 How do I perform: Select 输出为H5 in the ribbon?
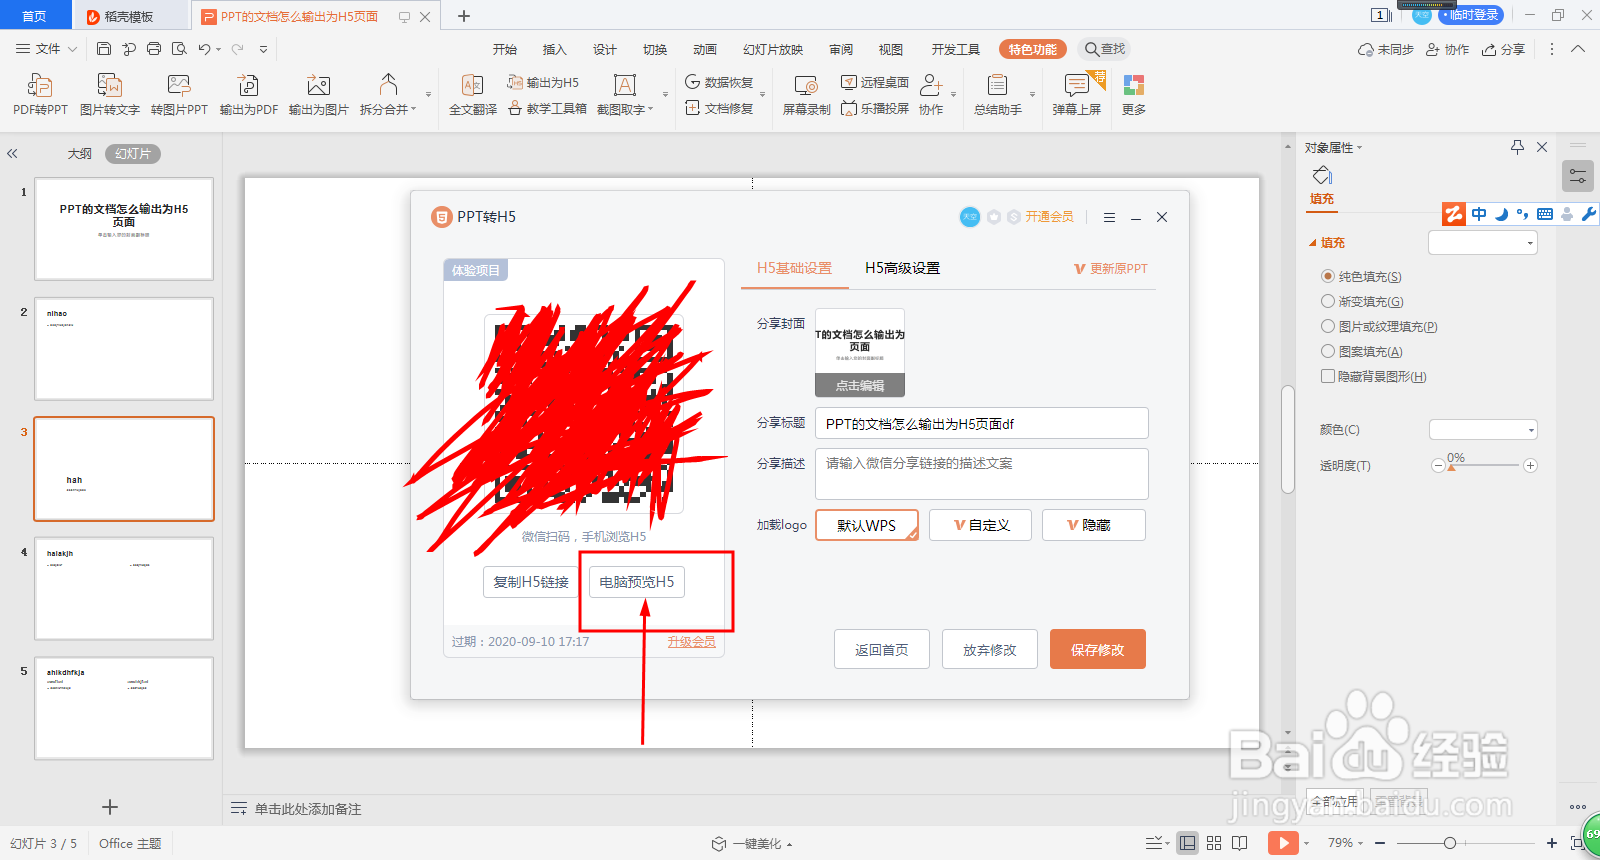543,82
